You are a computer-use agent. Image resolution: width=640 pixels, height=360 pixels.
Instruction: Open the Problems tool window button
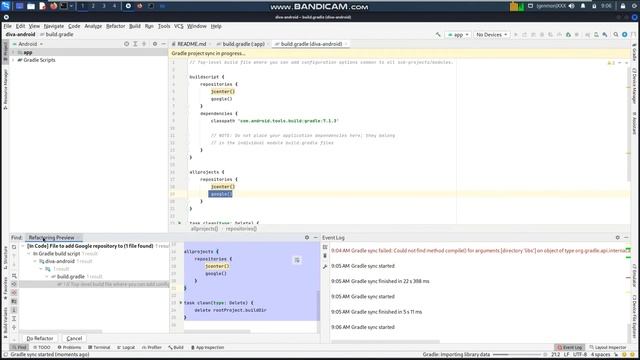click(69, 347)
